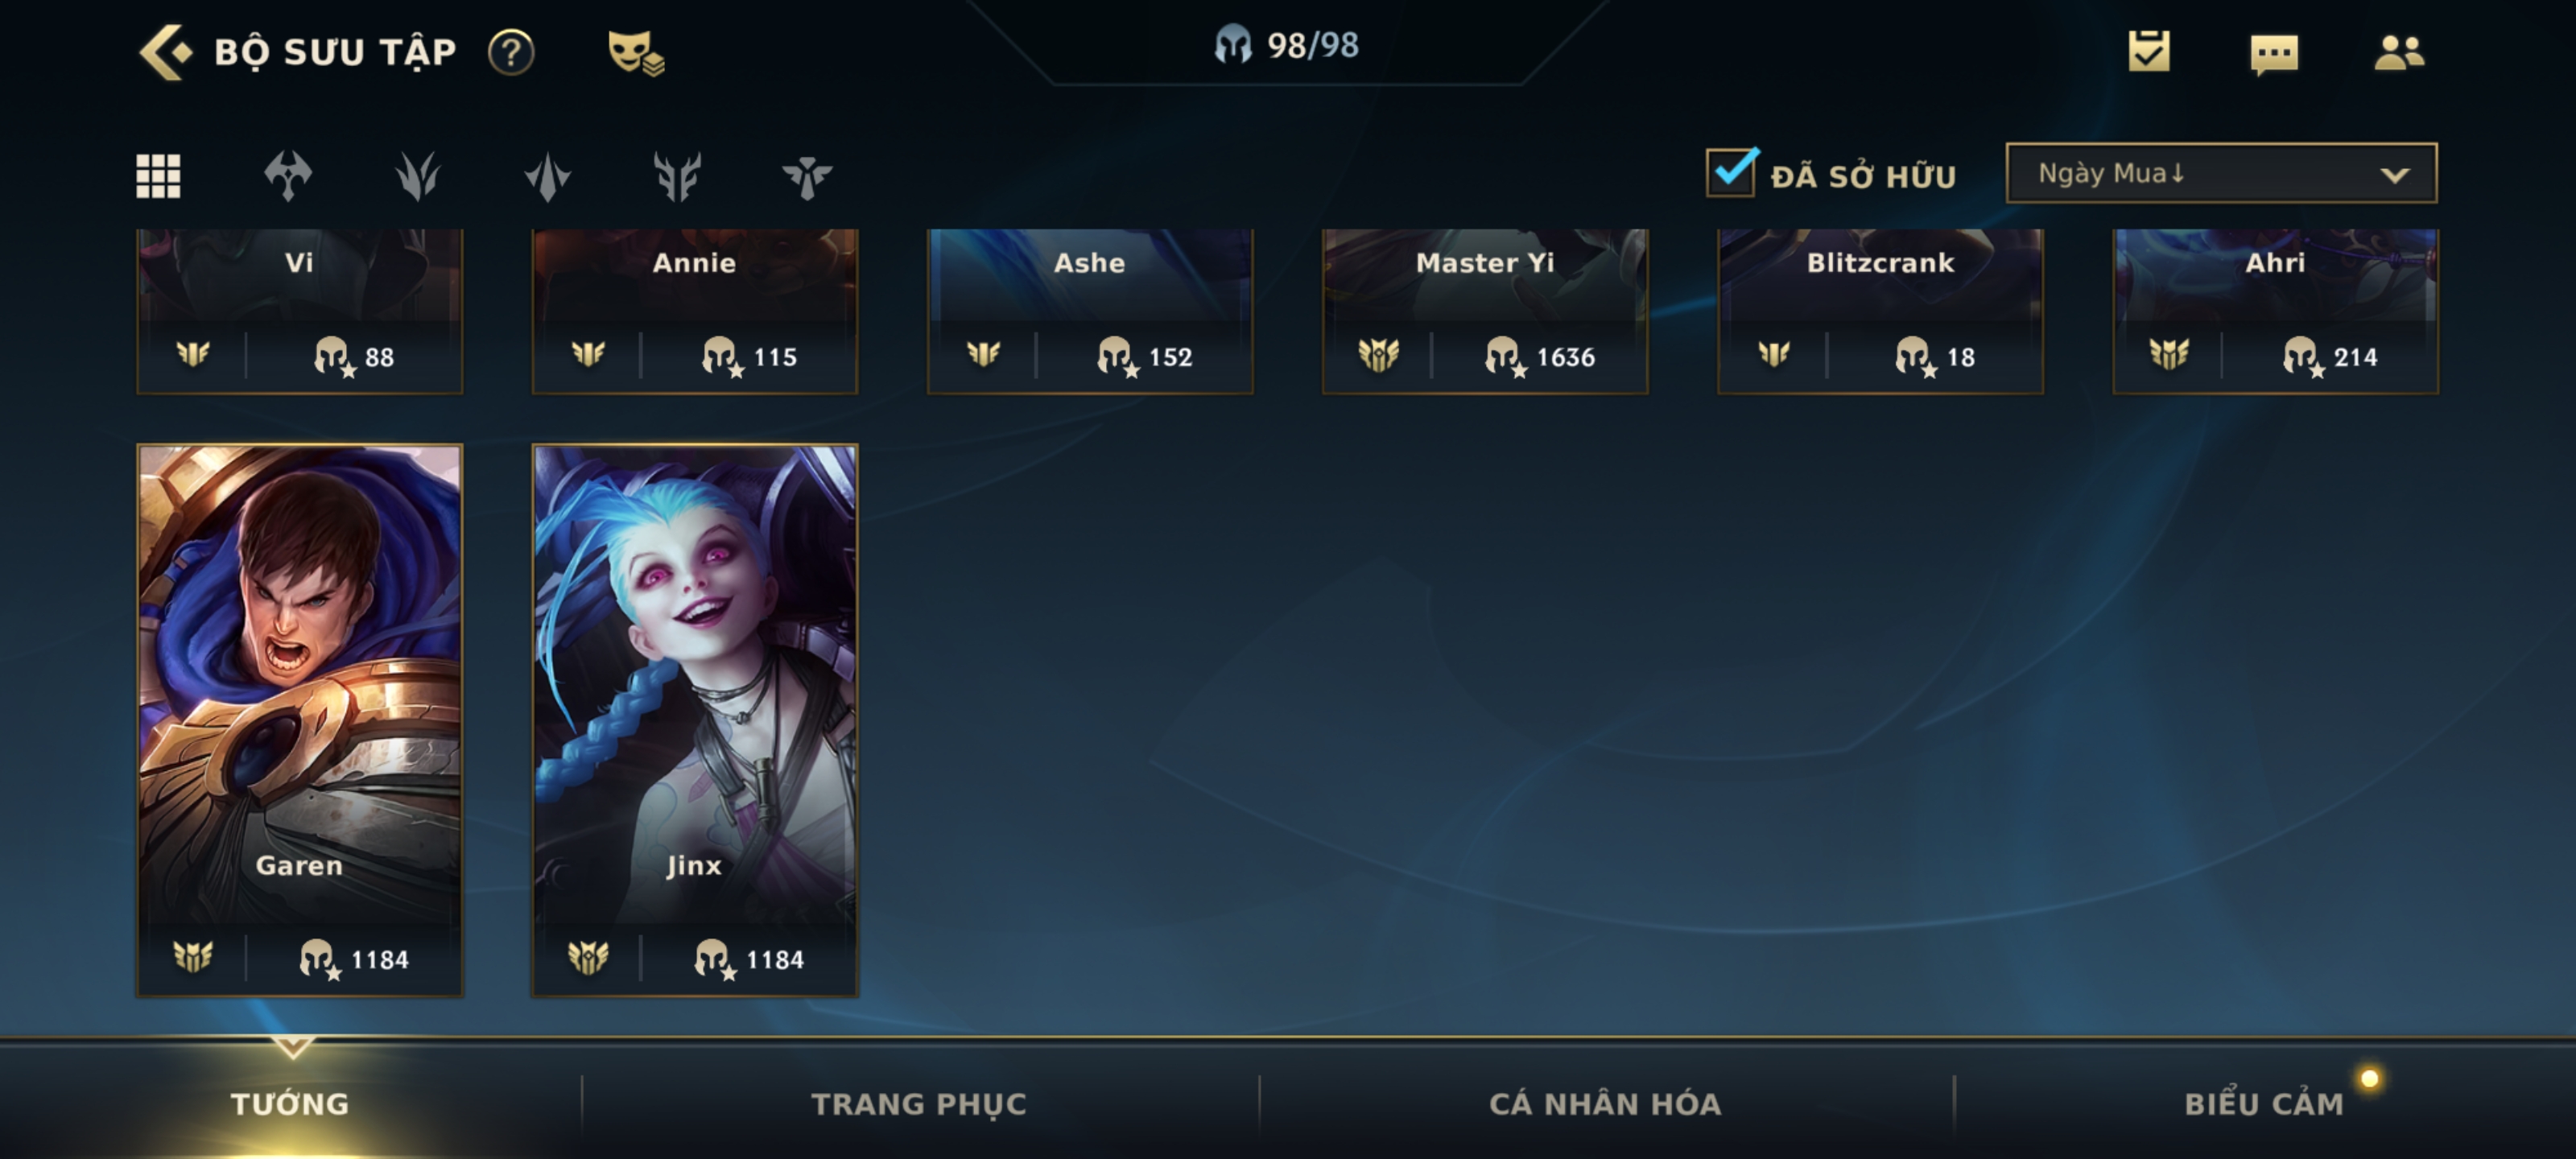
Task: Switch to the Trang Phục tab
Action: point(919,1104)
